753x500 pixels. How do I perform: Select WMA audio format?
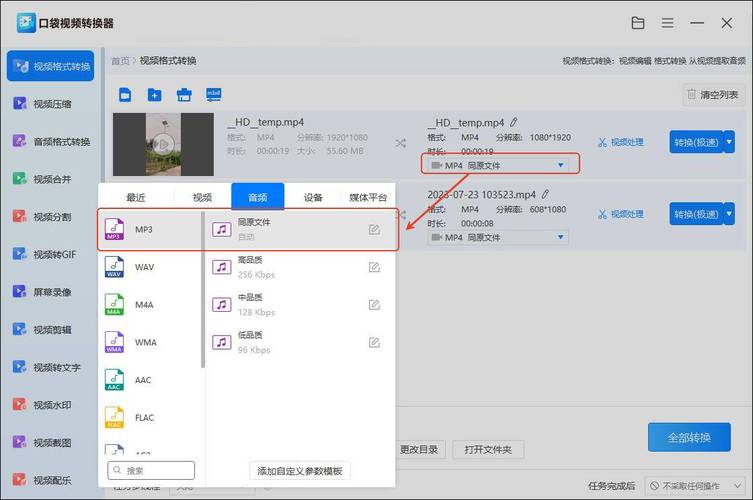click(150, 342)
